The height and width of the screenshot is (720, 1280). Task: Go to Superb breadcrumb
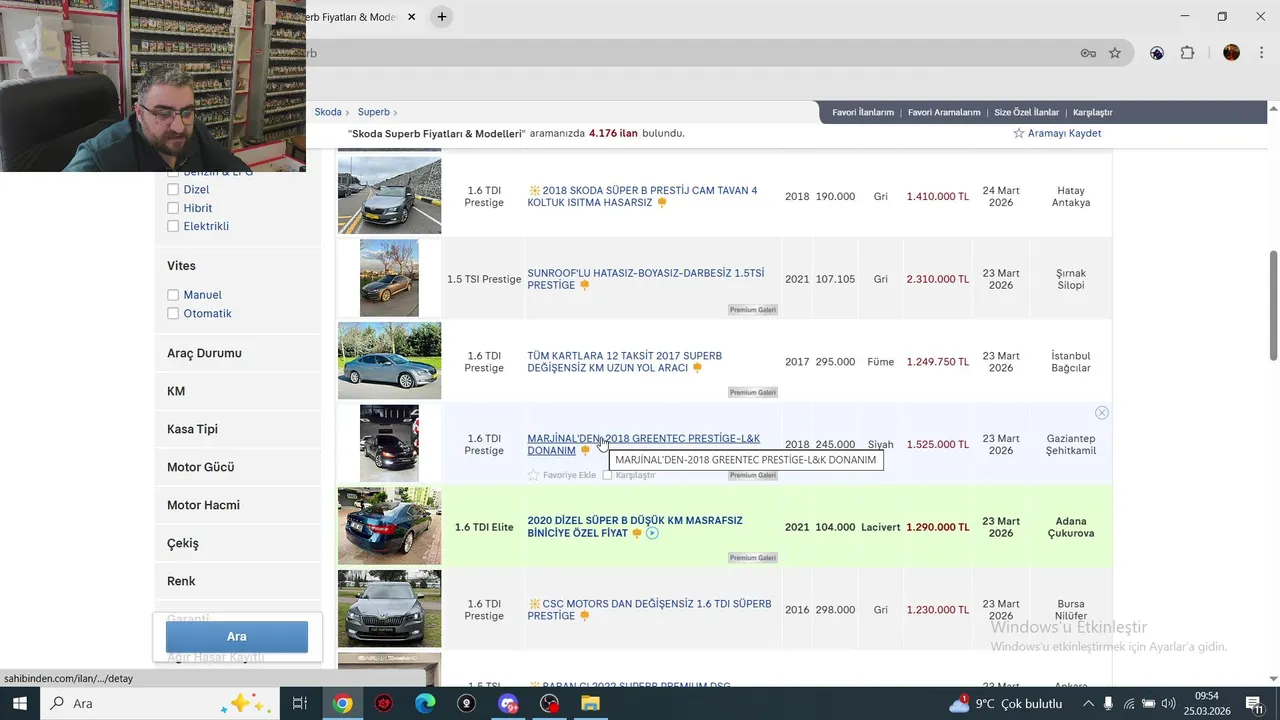pos(374,112)
